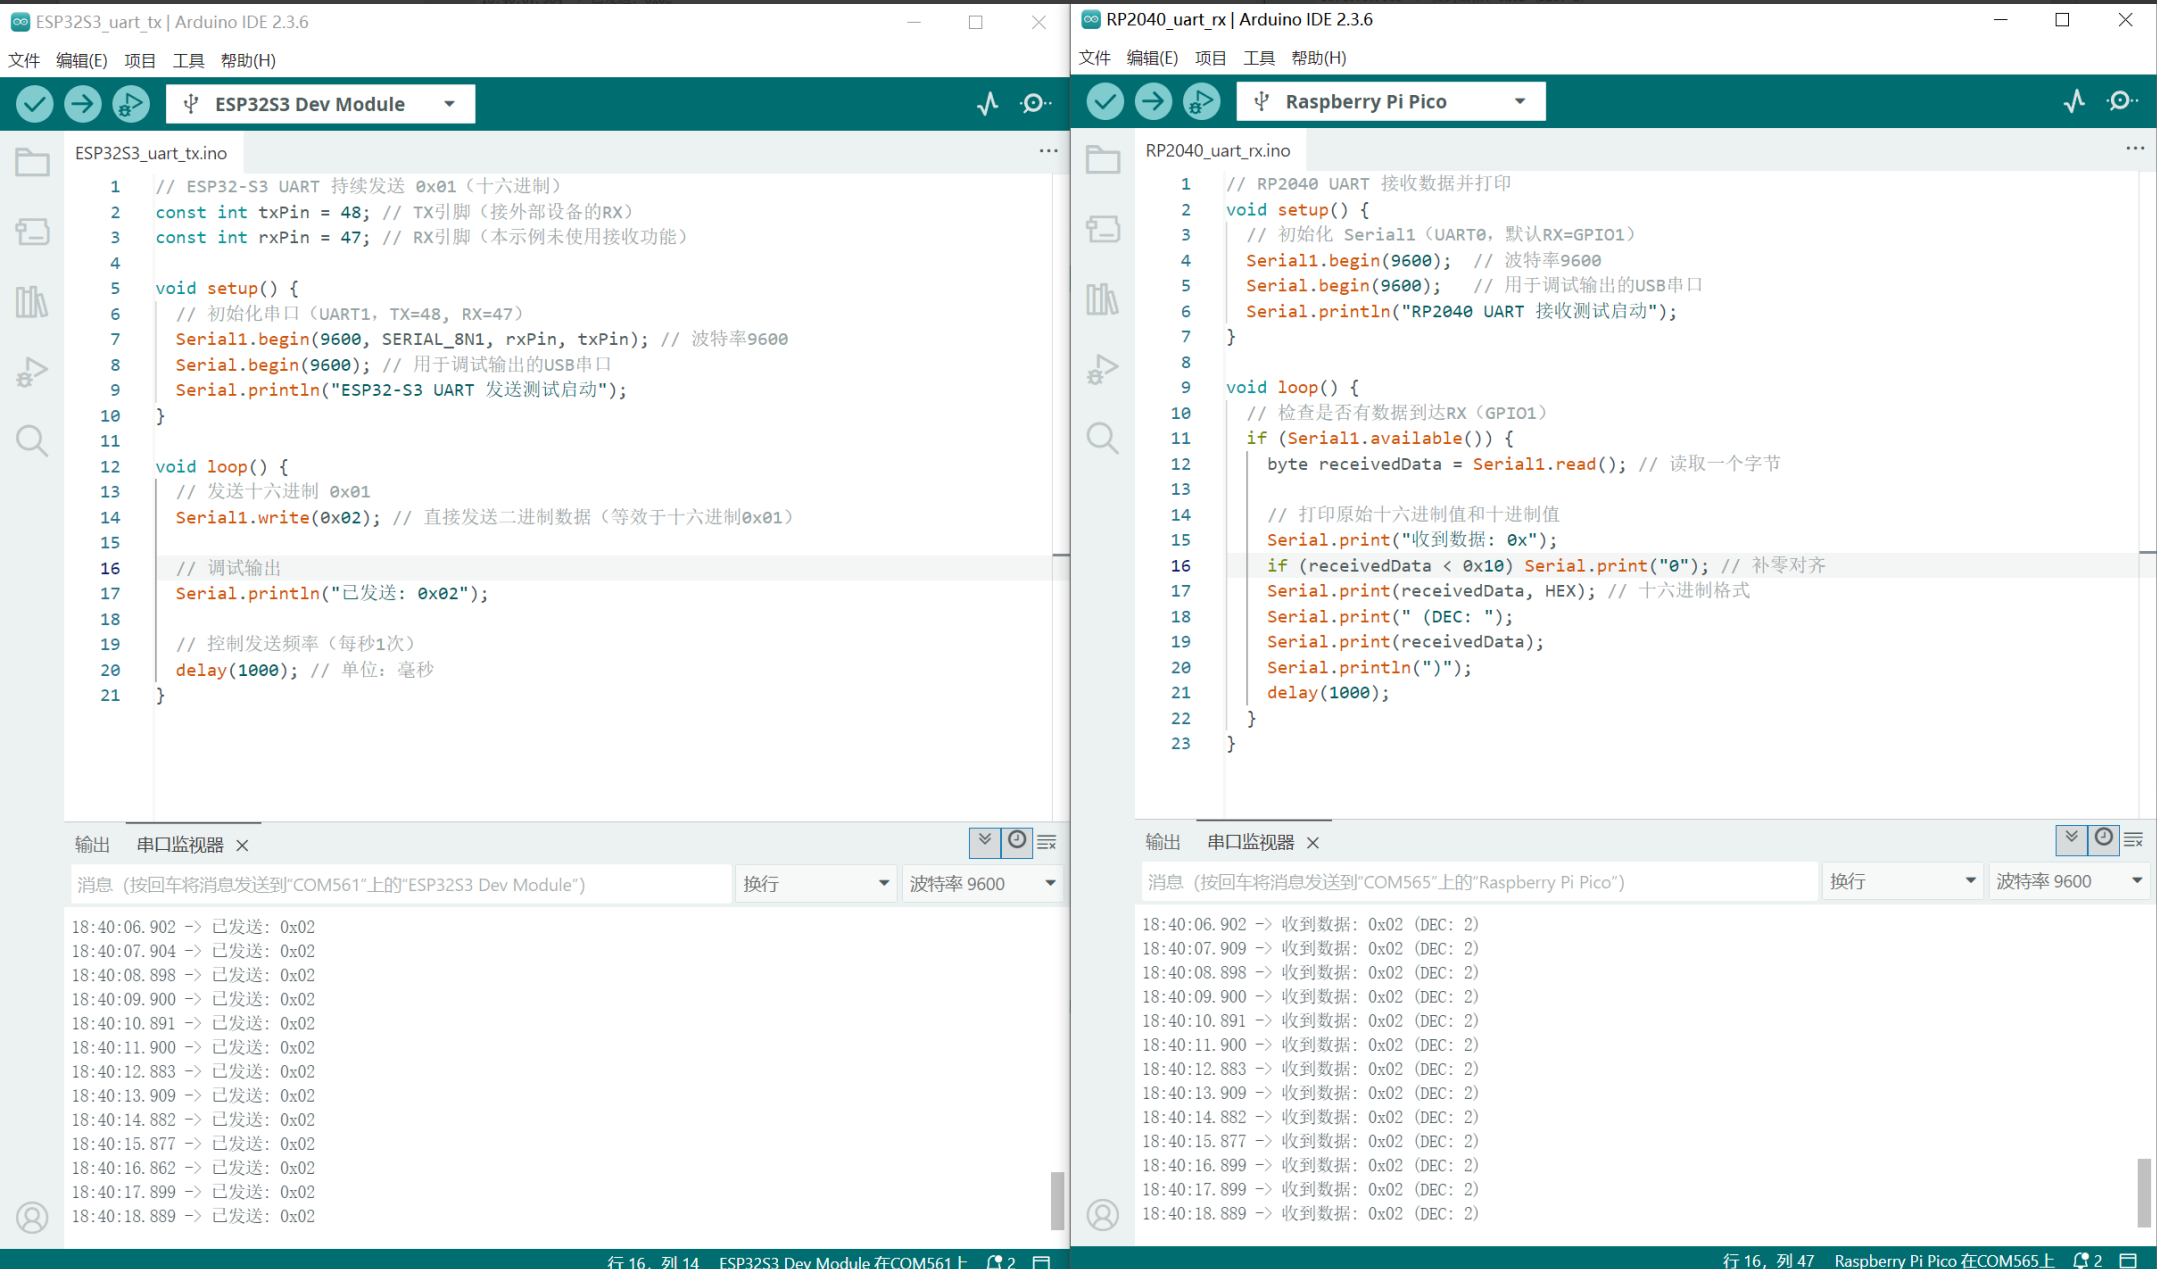Open 波特率 9600 dropdown in RP2040 monitor
The width and height of the screenshot is (2157, 1269).
pos(2068,881)
